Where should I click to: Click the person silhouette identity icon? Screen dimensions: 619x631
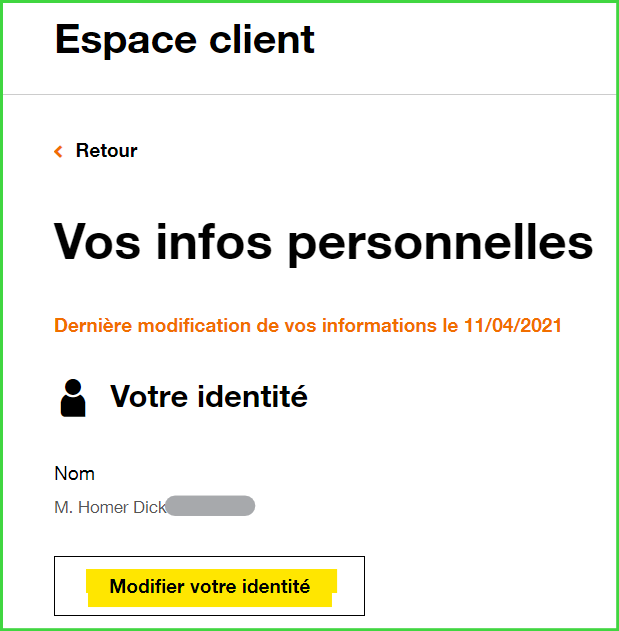[73, 397]
